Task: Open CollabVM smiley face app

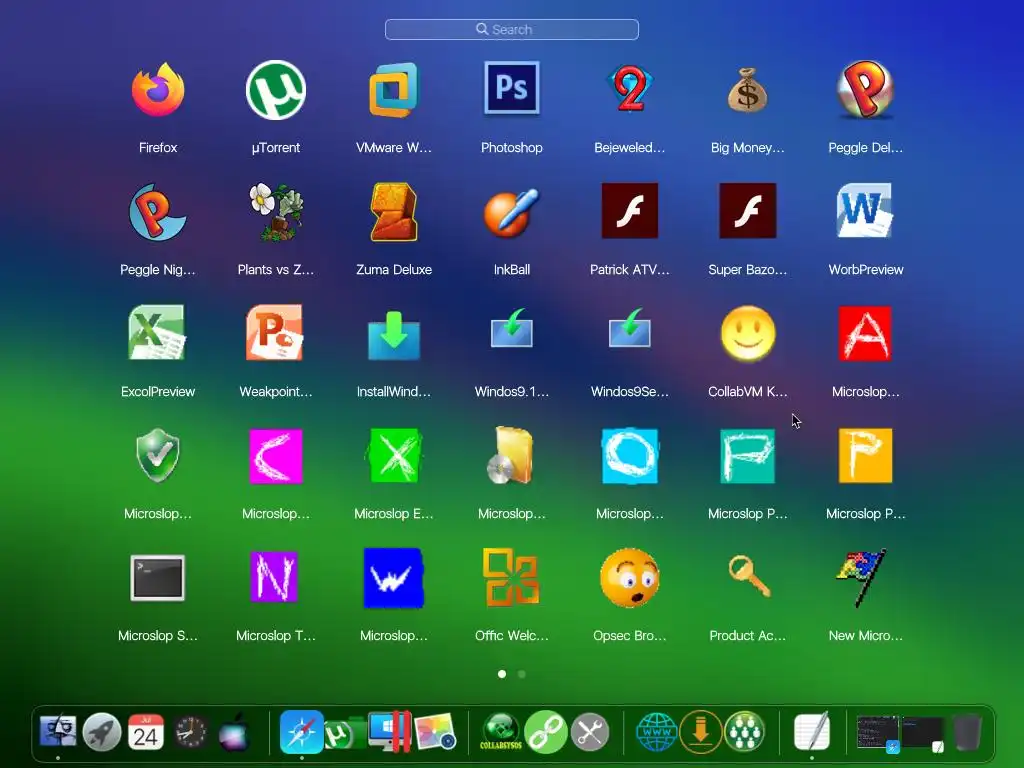Action: click(748, 334)
